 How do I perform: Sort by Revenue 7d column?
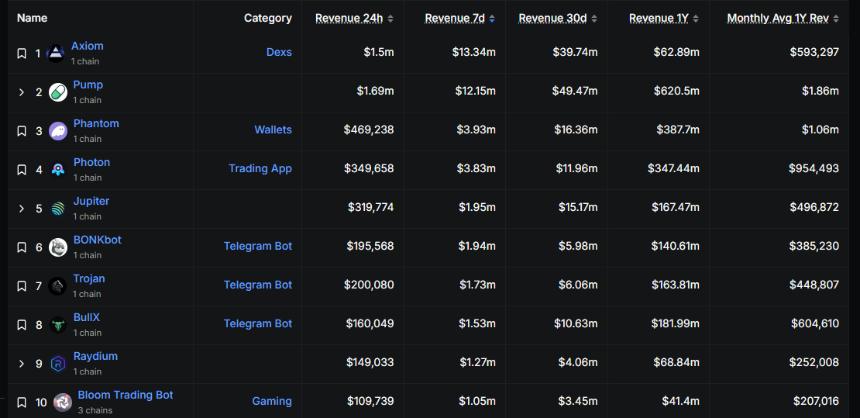pyautogui.click(x=460, y=18)
